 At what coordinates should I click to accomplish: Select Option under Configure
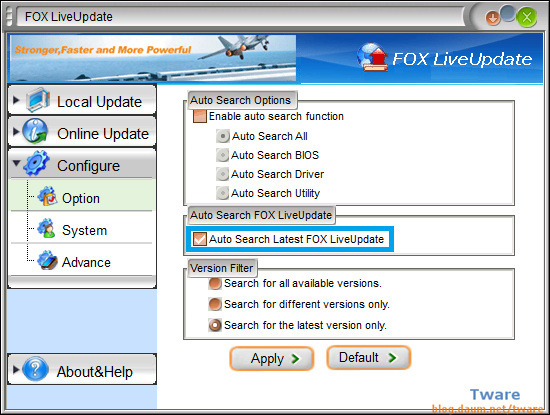click(82, 196)
